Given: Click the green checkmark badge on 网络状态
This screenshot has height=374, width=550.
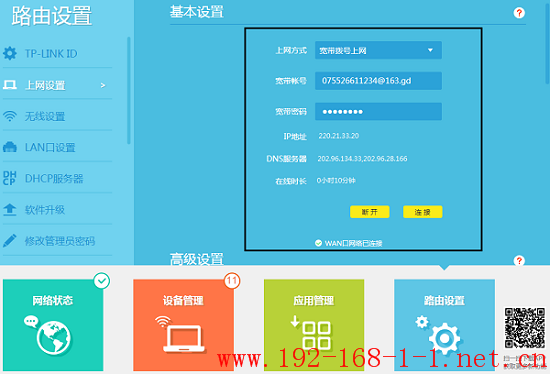Looking at the screenshot, I should (102, 281).
